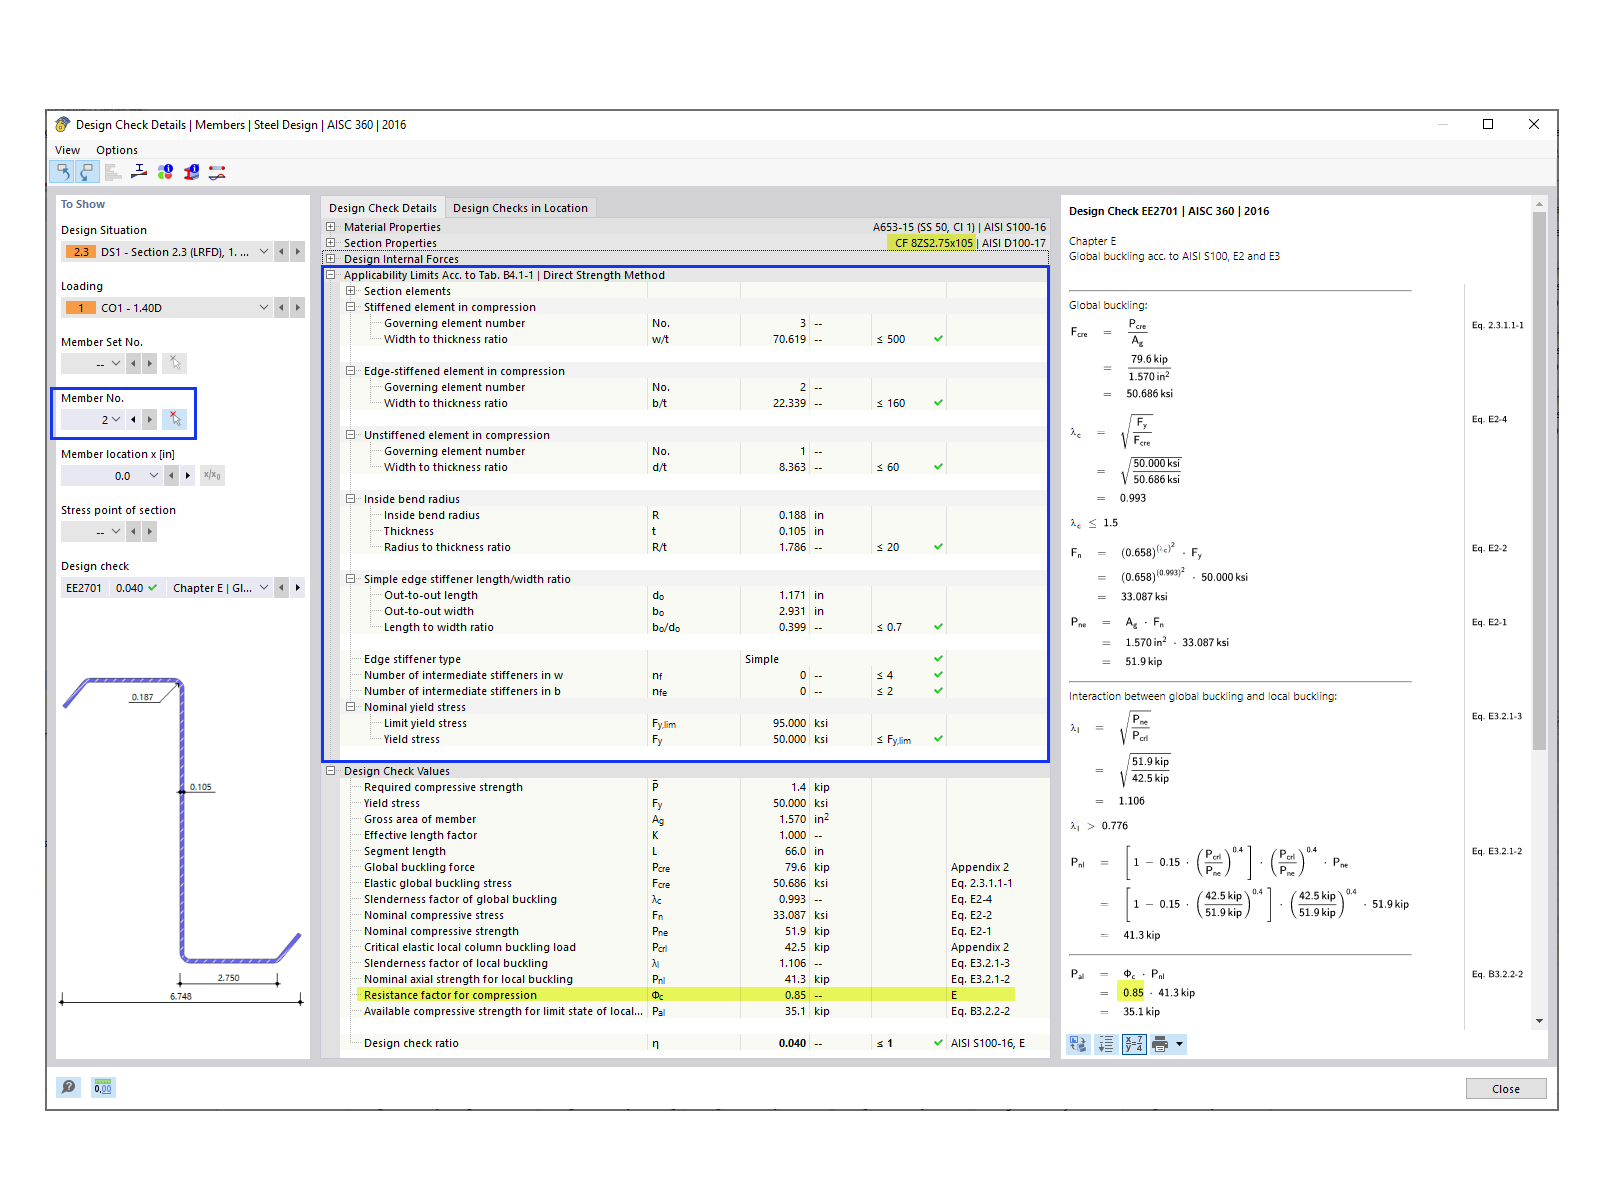Switch to the Design Checks in Location tab

pyautogui.click(x=521, y=207)
